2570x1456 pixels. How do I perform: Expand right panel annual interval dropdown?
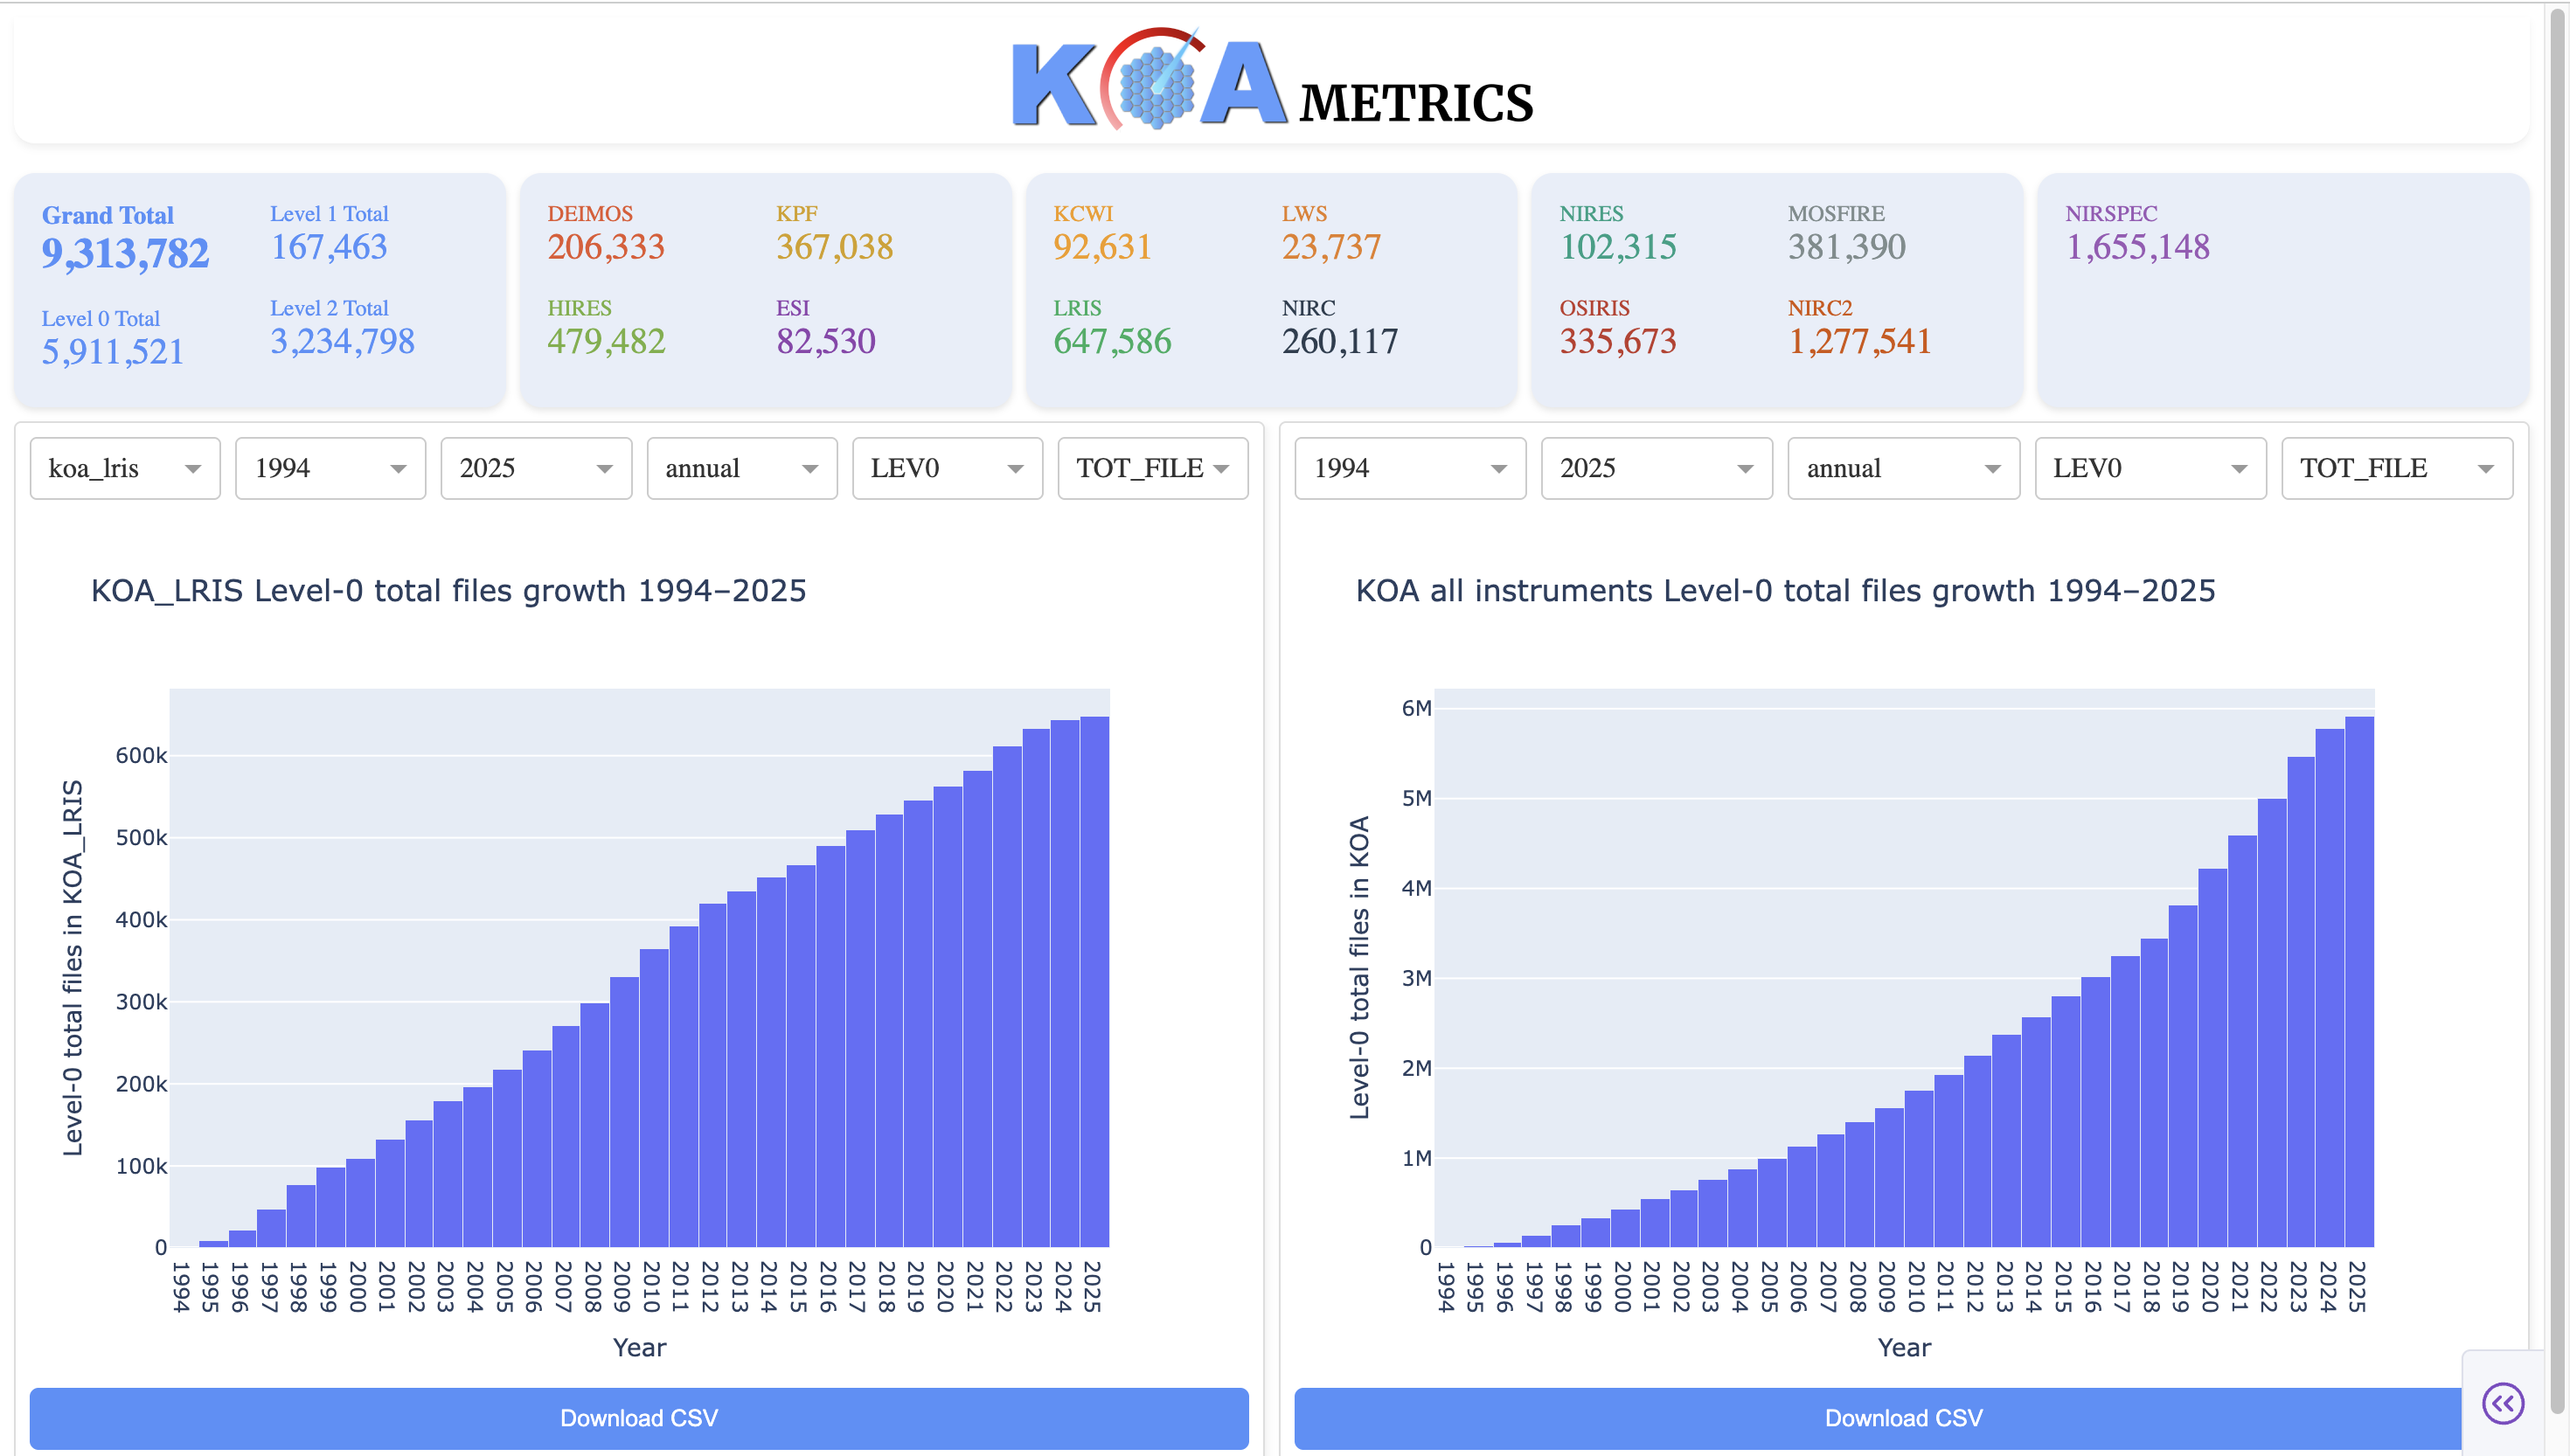(x=1902, y=468)
